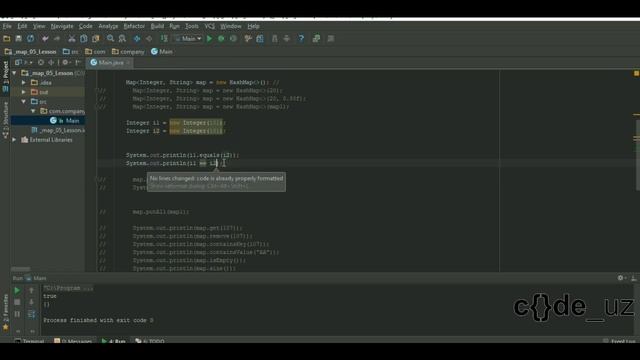This screenshot has width=640, height=360.
Task: Click the company breadcrumb in navigation bar
Action: pyautogui.click(x=128, y=52)
